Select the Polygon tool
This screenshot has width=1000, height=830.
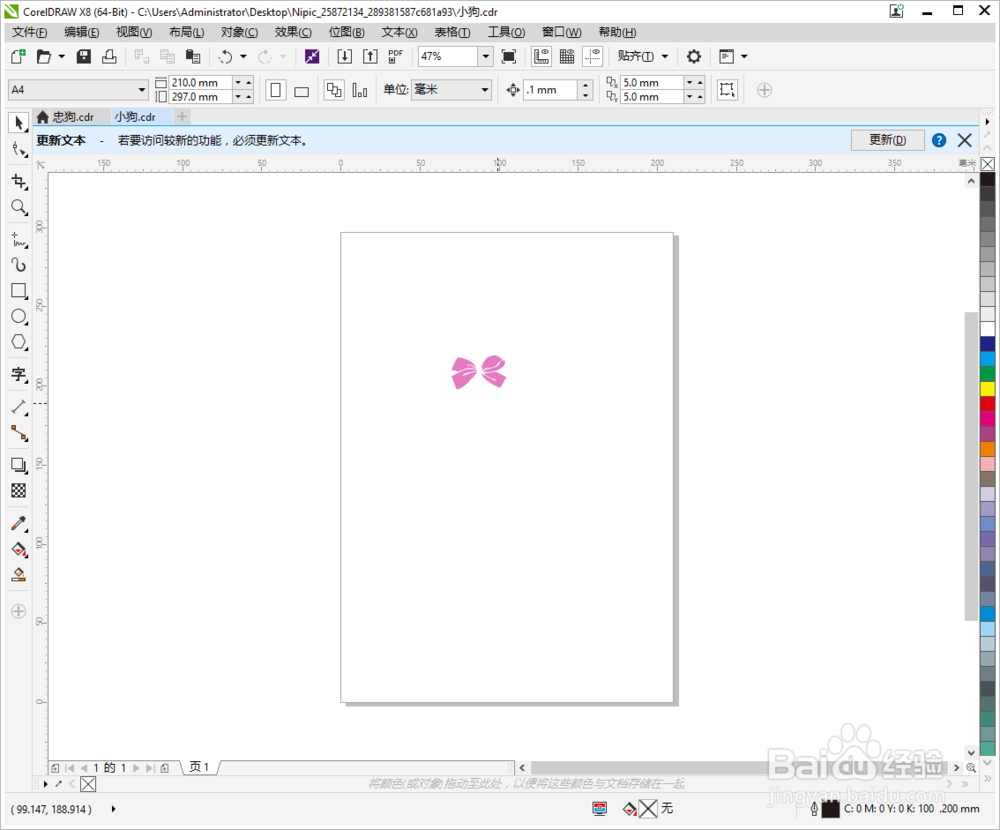pyautogui.click(x=18, y=342)
